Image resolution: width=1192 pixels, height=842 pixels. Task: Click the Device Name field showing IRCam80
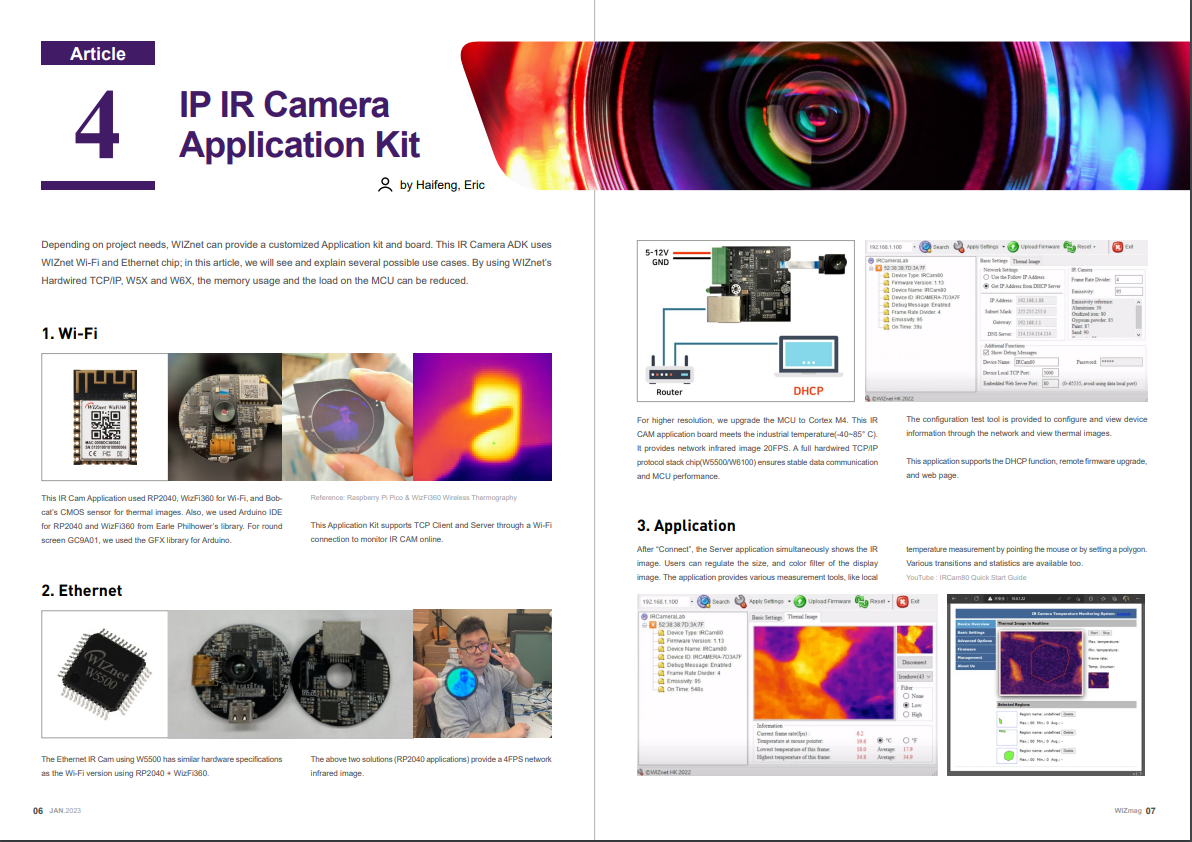1035,362
